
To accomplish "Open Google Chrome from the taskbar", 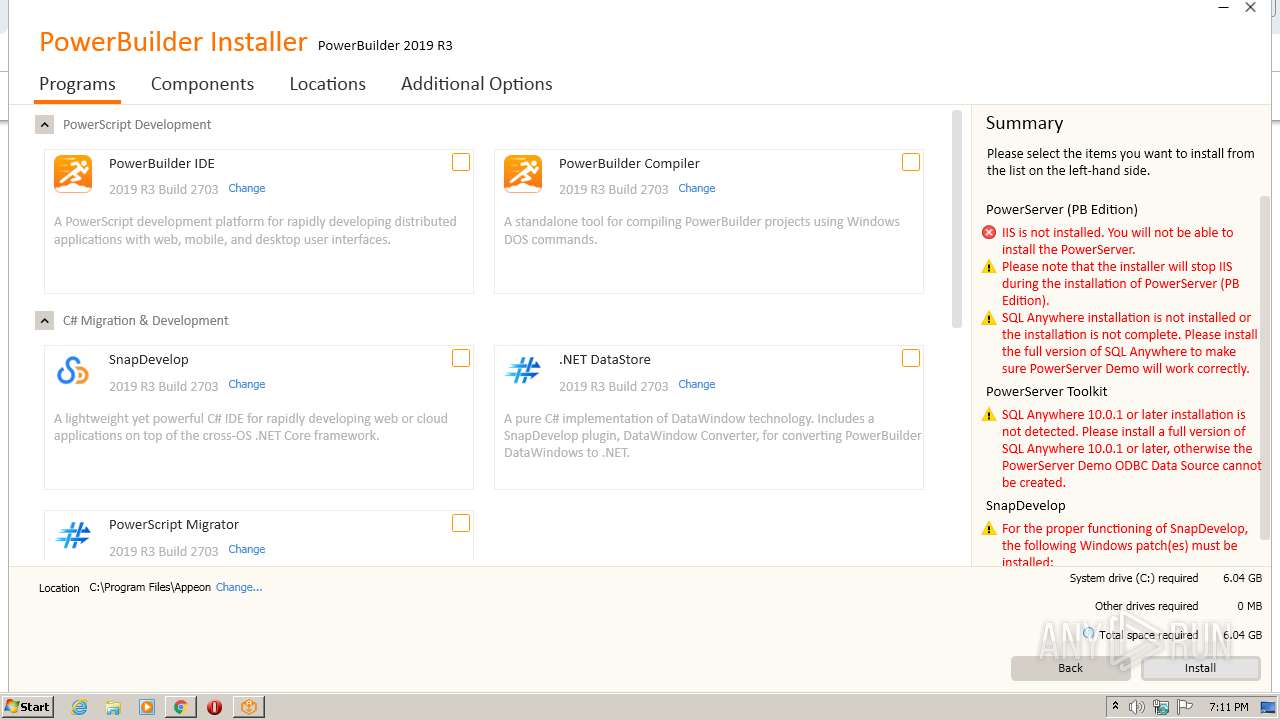I will click(181, 707).
